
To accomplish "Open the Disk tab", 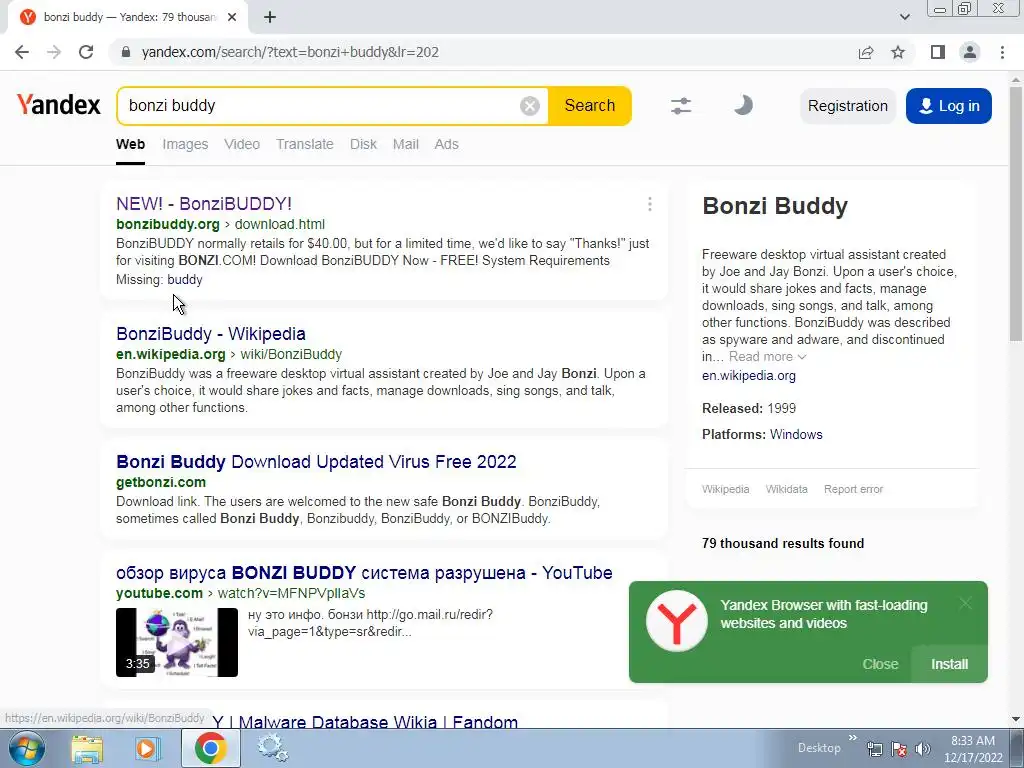I will point(364,144).
